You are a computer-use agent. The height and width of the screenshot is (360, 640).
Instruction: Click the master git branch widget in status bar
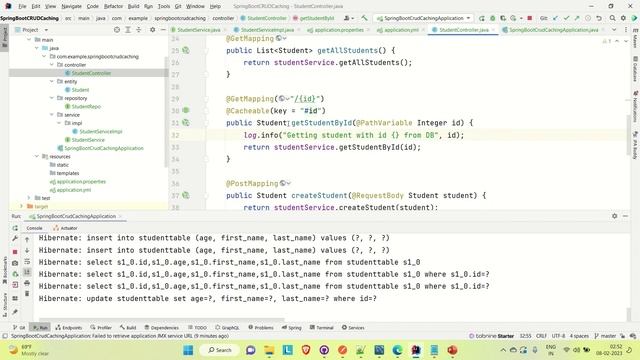coord(605,336)
